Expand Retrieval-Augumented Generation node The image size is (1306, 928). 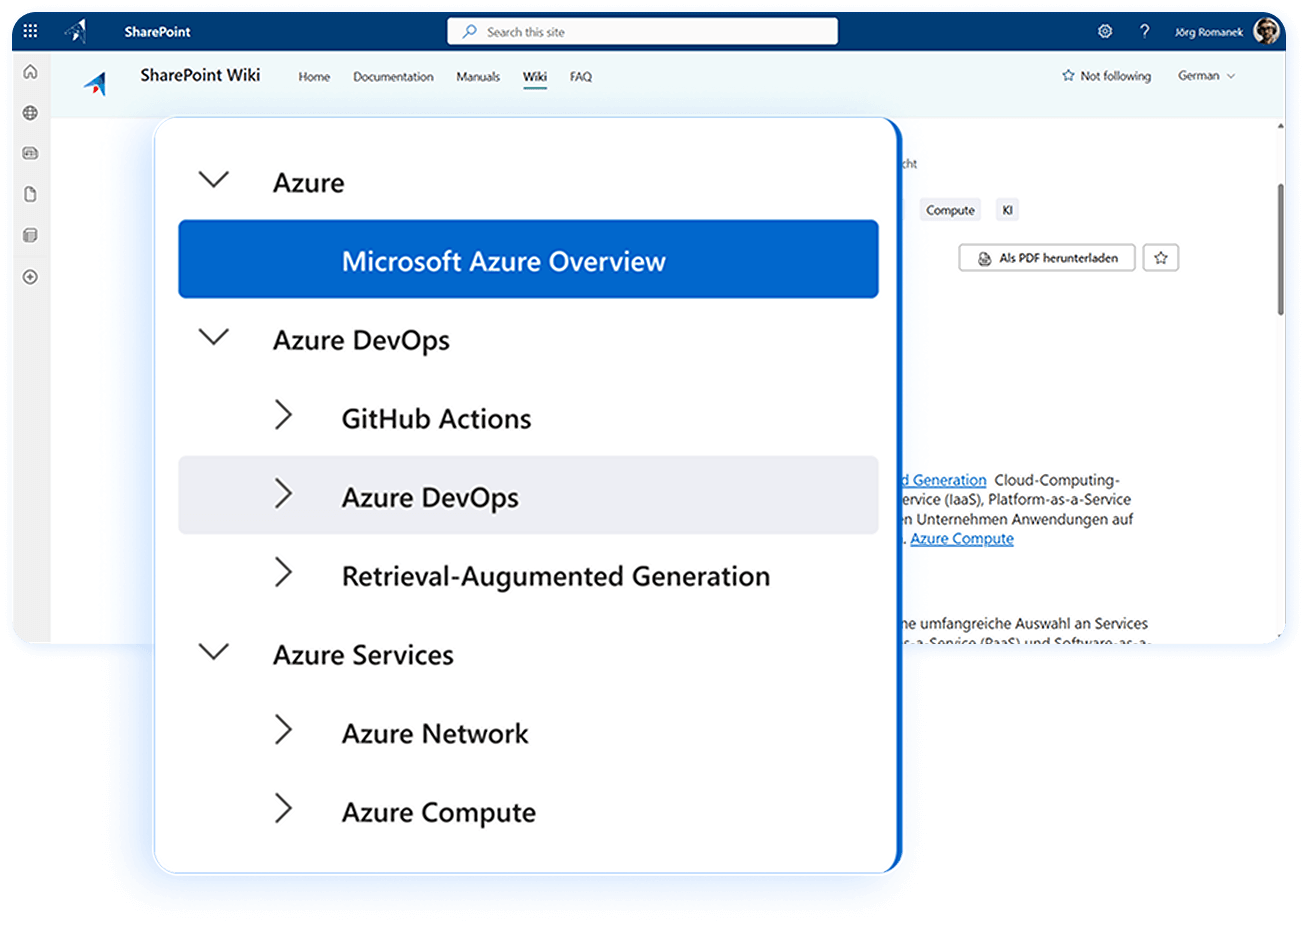[x=284, y=573]
